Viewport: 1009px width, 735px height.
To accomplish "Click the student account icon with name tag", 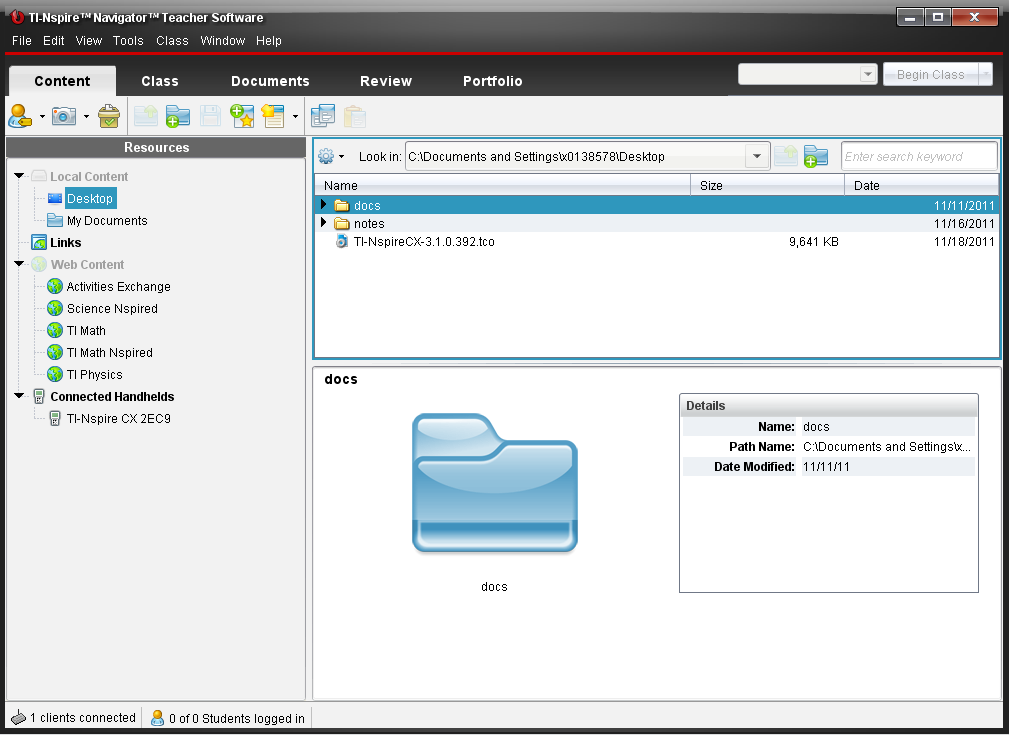I will coord(20,116).
